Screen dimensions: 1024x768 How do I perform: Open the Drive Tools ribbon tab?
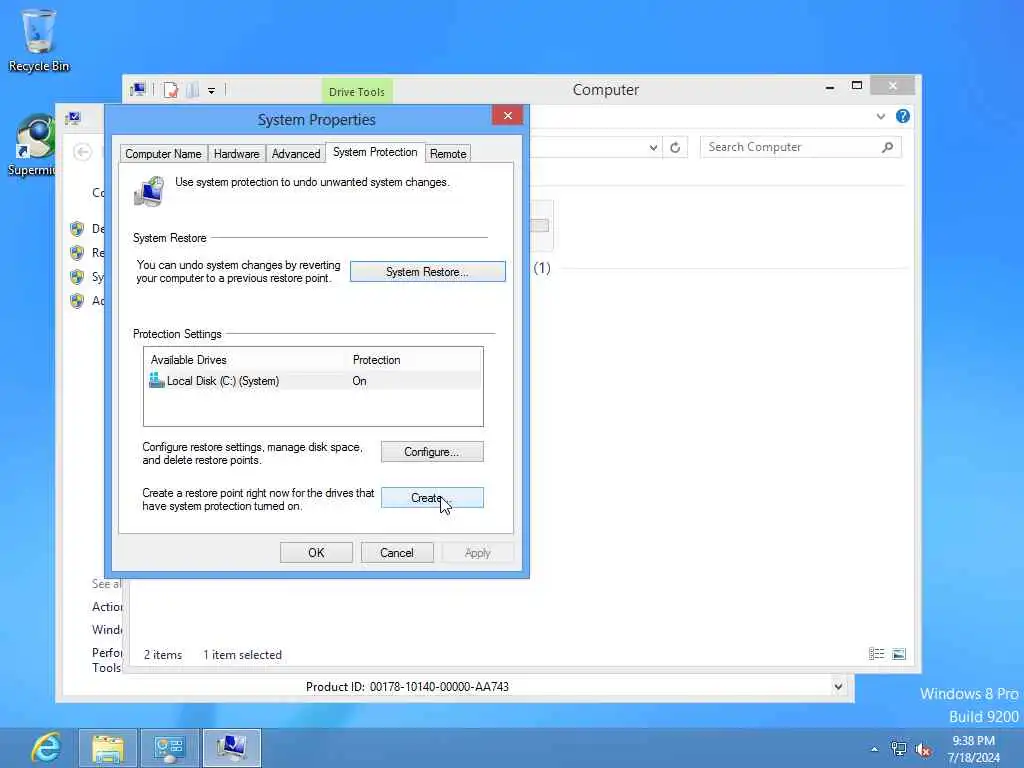point(357,92)
